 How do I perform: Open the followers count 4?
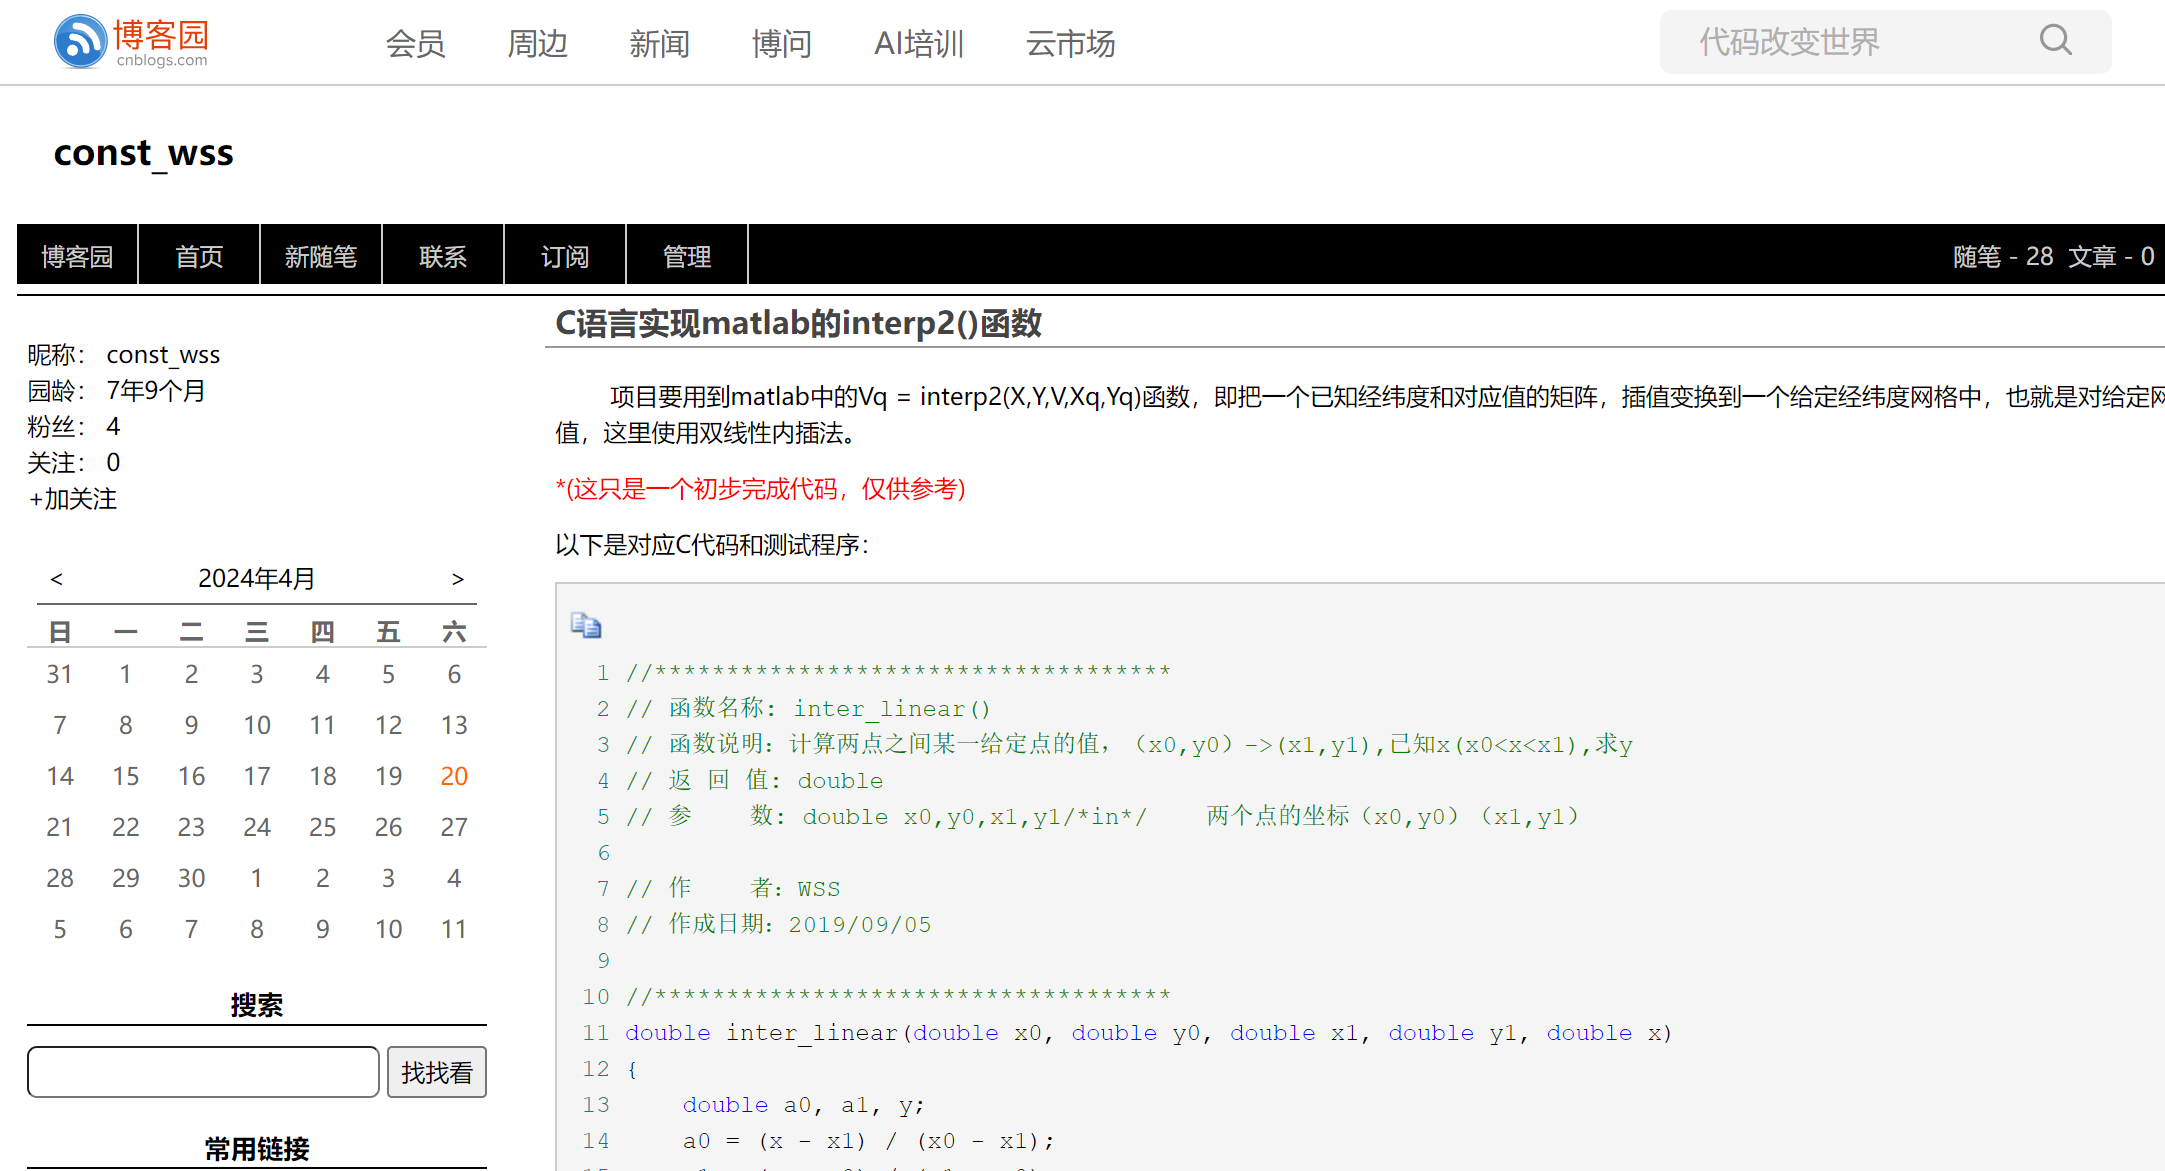tap(113, 427)
